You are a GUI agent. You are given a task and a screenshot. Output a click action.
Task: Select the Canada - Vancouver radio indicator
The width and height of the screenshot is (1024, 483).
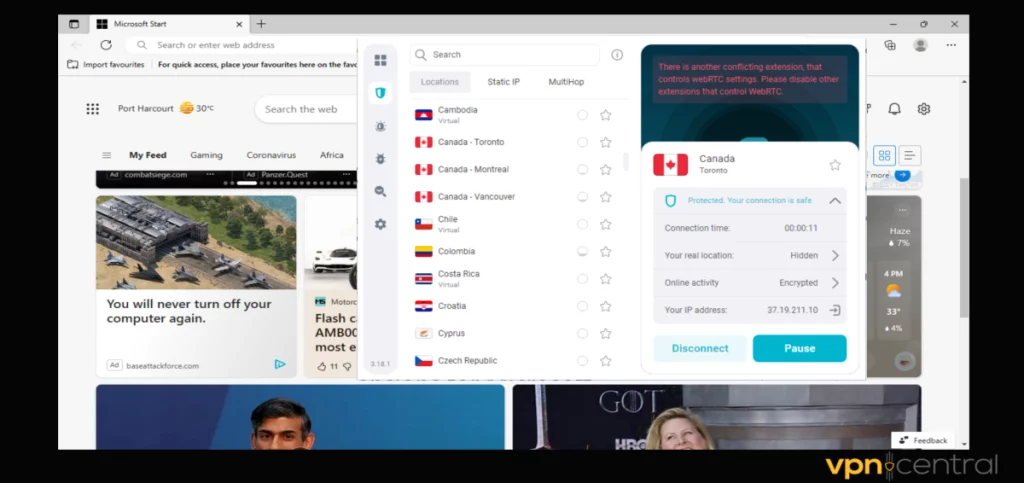582,197
